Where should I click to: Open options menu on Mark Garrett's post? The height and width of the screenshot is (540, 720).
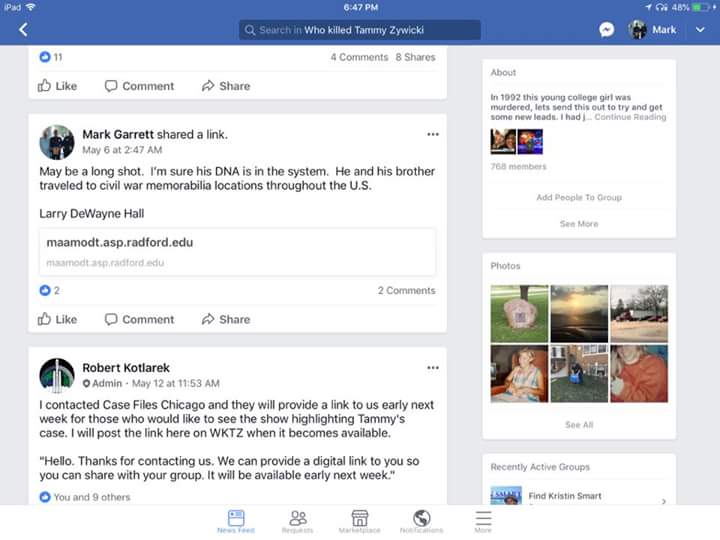pyautogui.click(x=433, y=135)
